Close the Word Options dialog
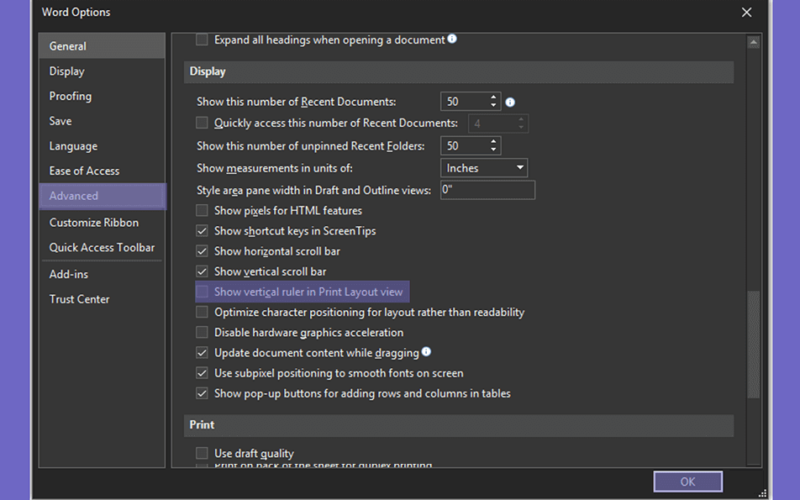Screen dimensions: 800x500 [746, 12]
